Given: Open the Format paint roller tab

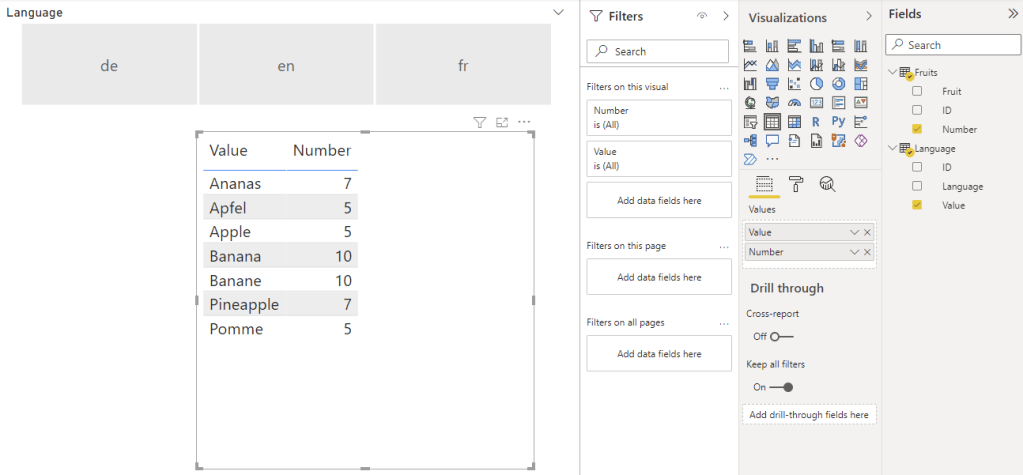Looking at the screenshot, I should [x=796, y=183].
